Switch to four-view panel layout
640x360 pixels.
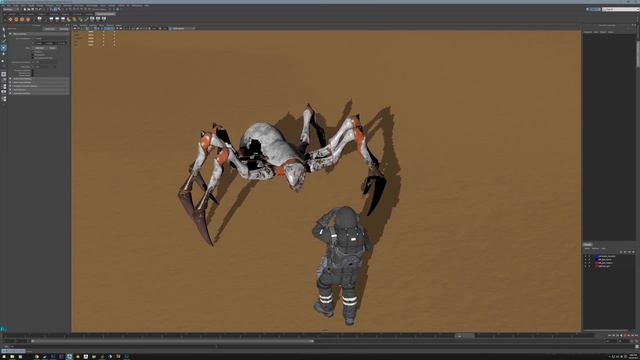click(x=4, y=80)
